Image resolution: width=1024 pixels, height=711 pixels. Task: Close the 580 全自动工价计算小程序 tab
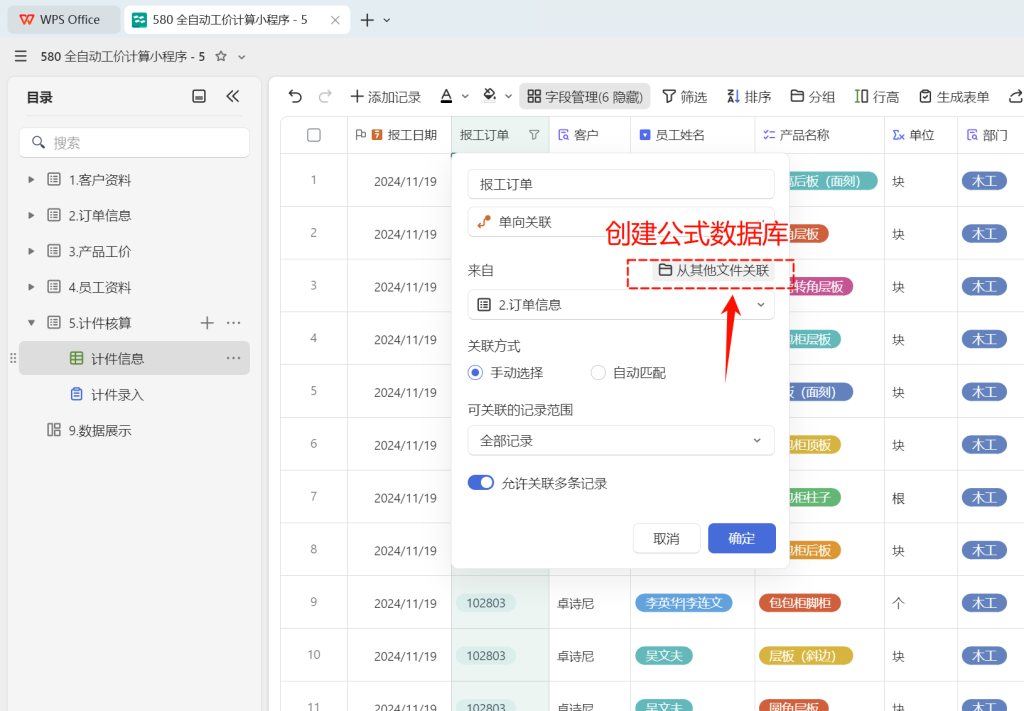pyautogui.click(x=335, y=20)
